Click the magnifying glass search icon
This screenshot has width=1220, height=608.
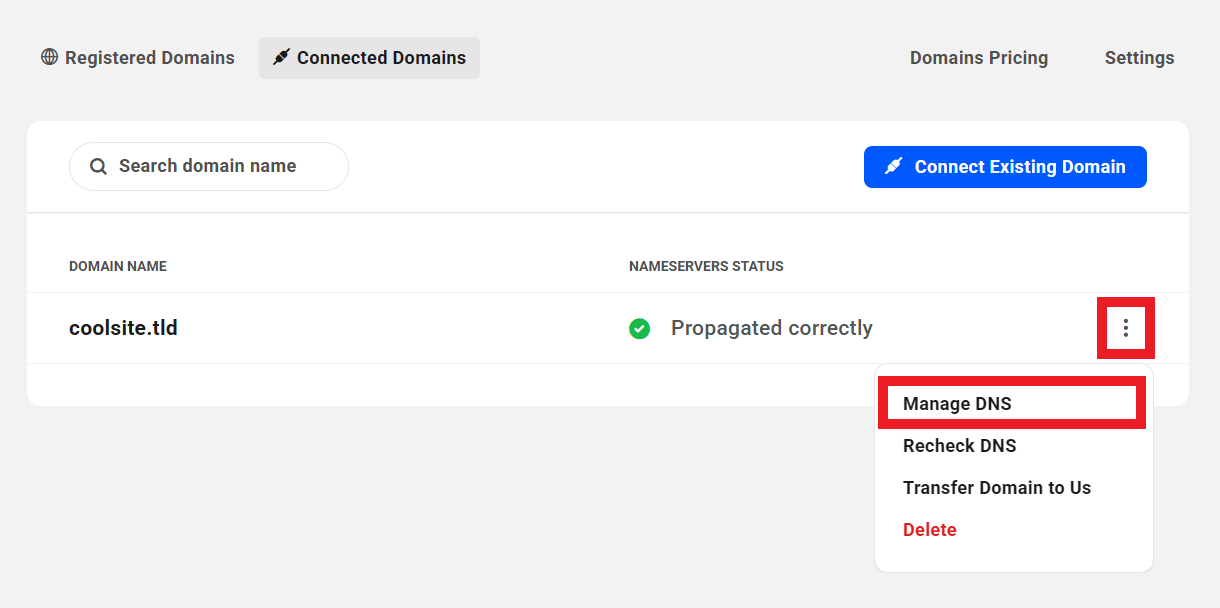coord(98,167)
